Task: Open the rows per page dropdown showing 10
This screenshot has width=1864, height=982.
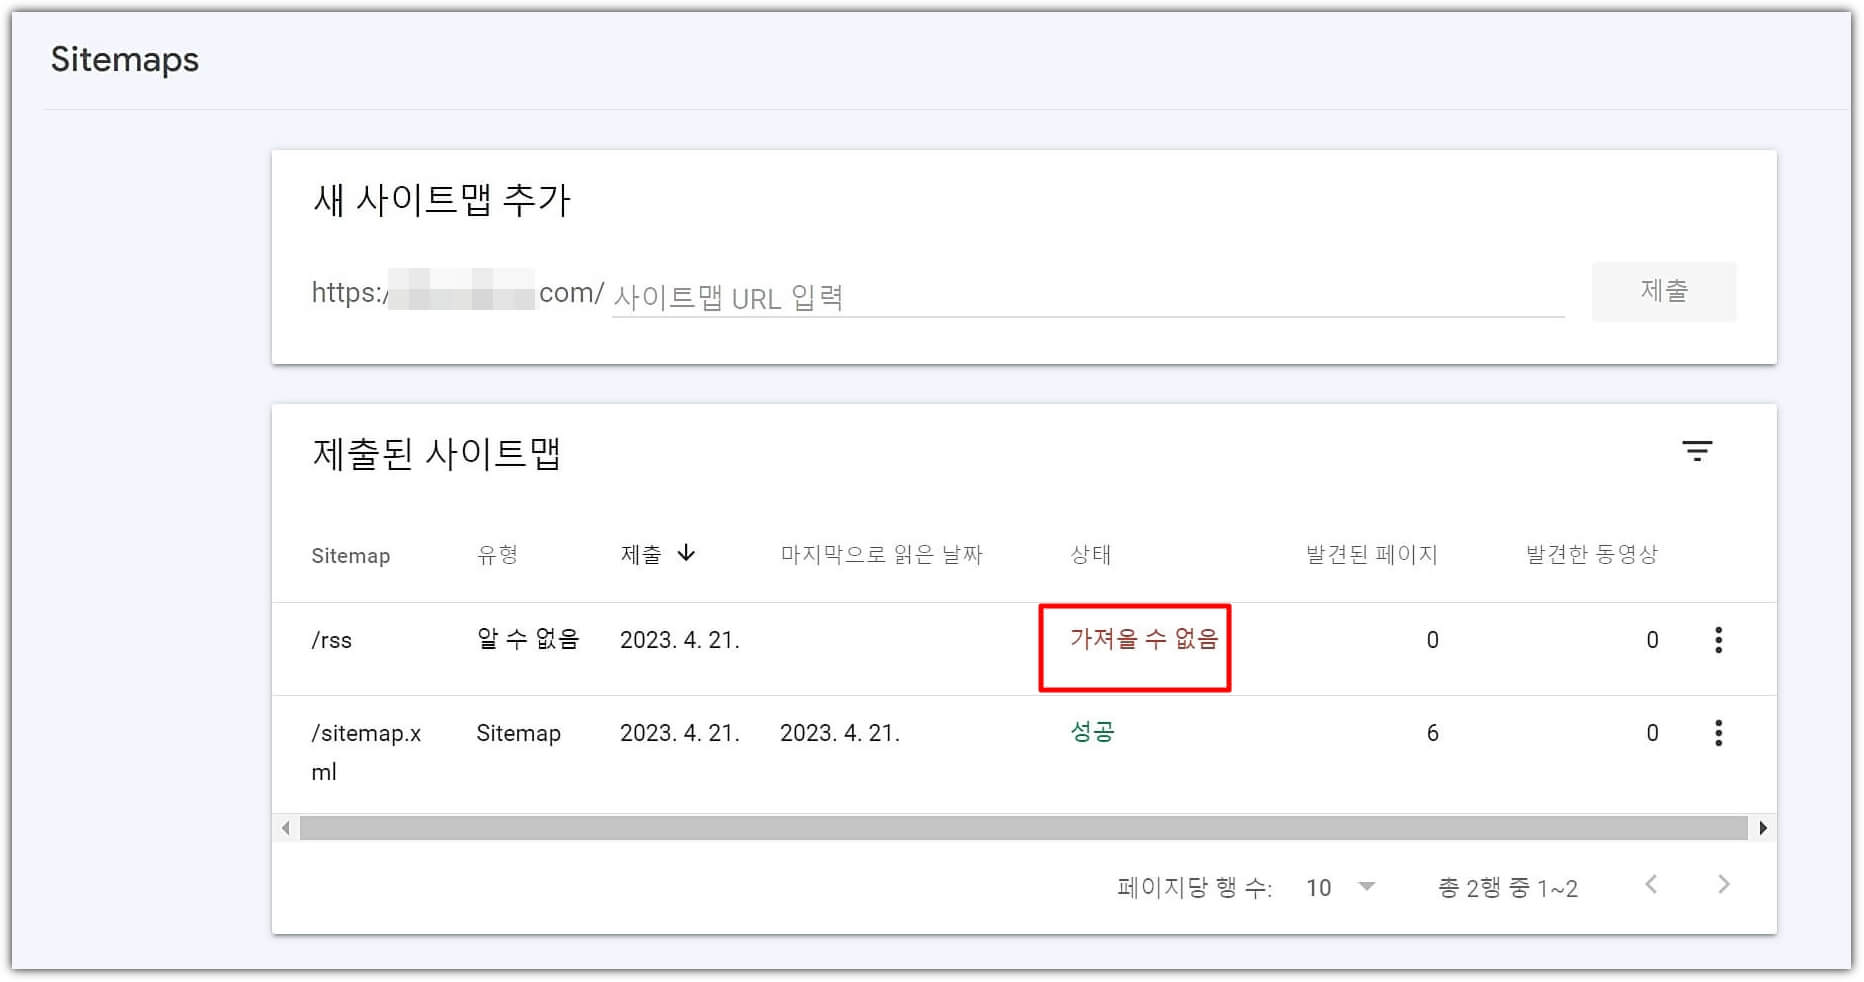Action: (1340, 886)
